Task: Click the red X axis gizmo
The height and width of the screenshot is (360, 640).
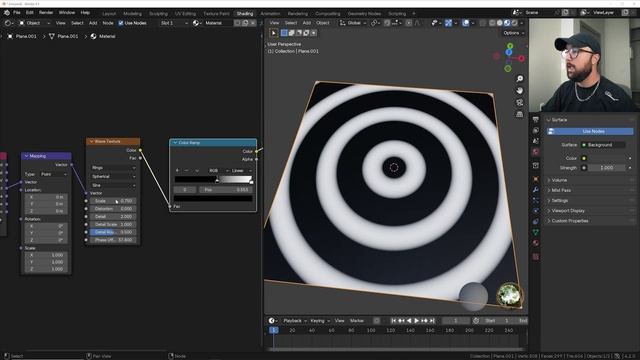Action: 521,58
